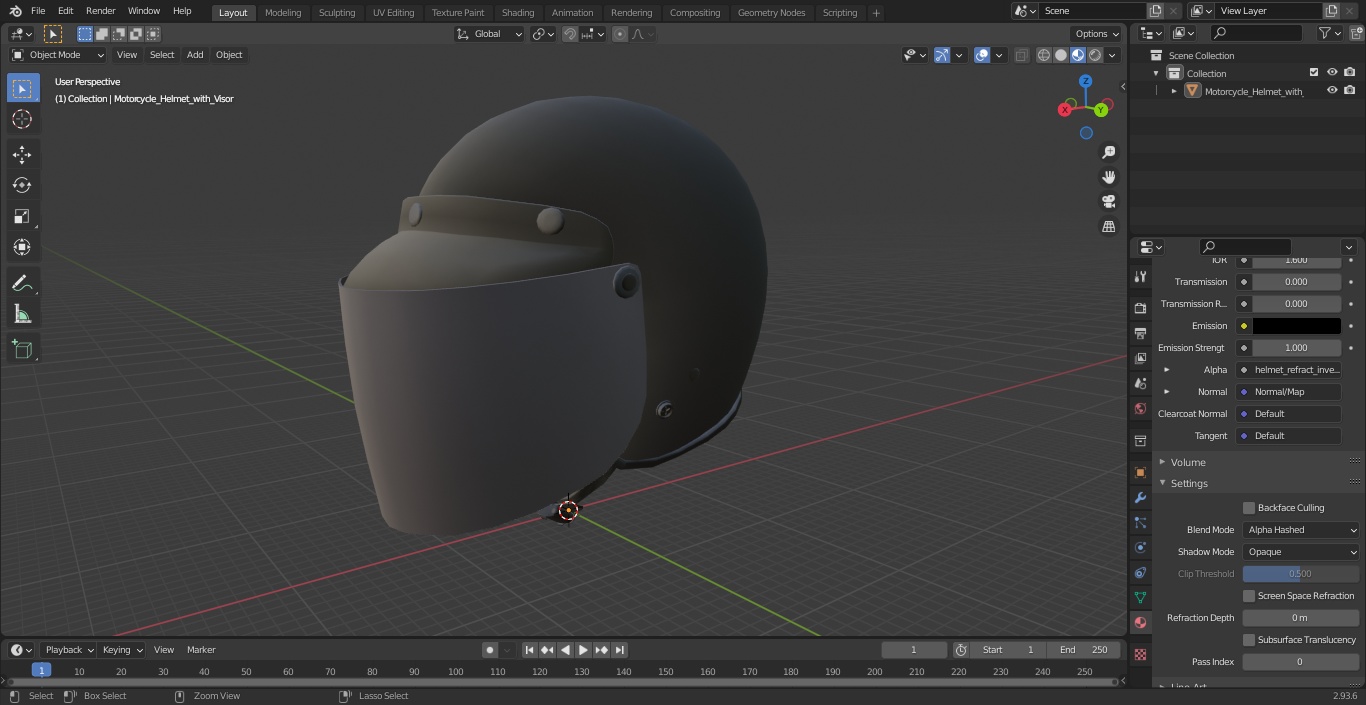
Task: Toggle auto keying record button
Action: pos(490,650)
